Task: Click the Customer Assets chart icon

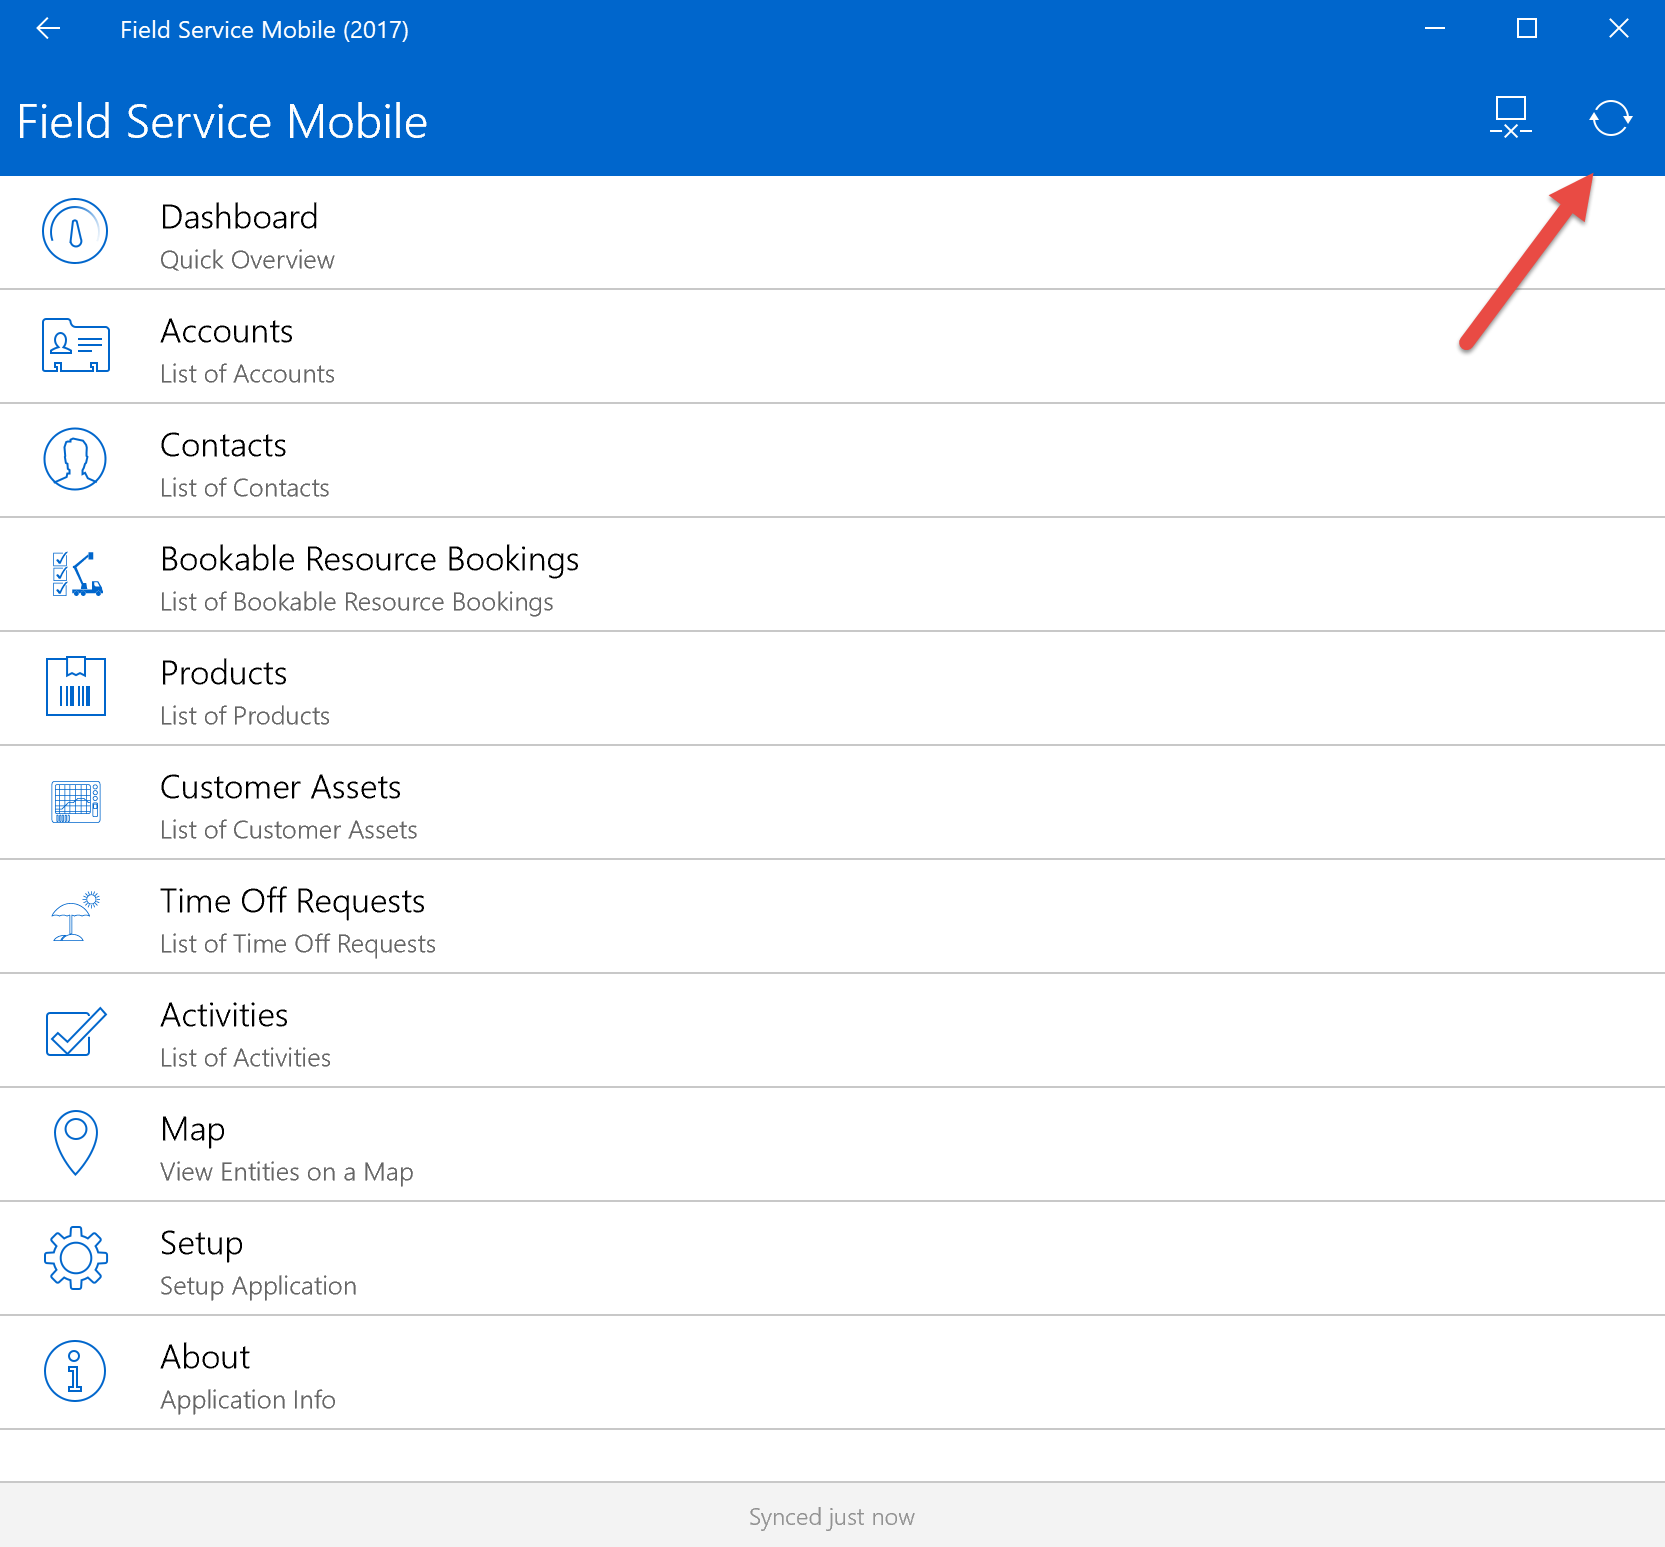Action: click(x=76, y=802)
